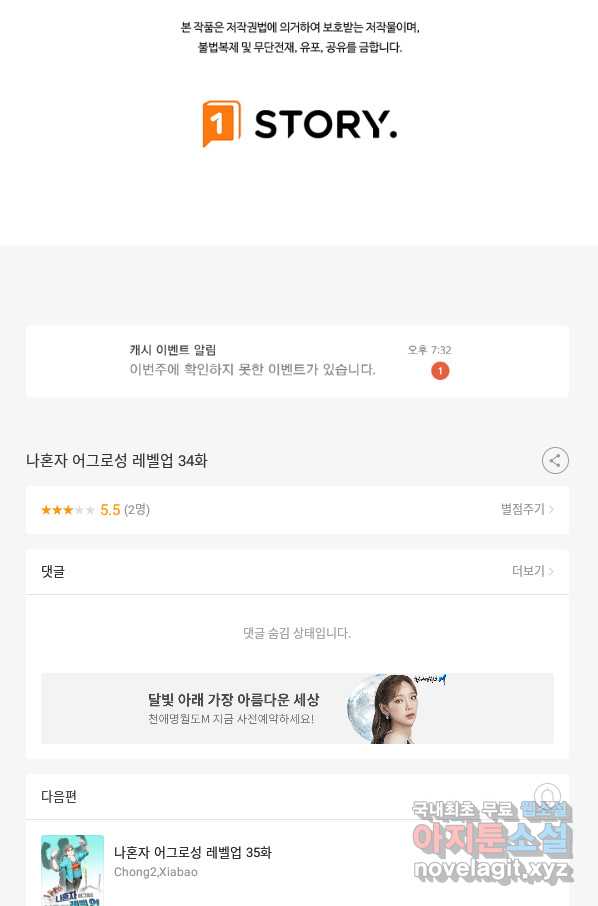Viewport: 598px width, 906px height.
Task: Click the orange star rating icons
Action: pyautogui.click(x=68, y=510)
